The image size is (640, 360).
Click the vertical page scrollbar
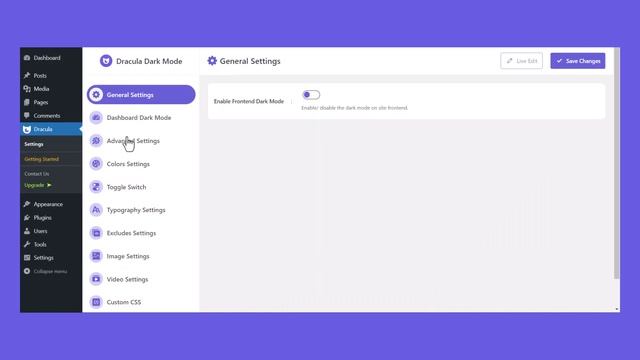click(x=617, y=164)
